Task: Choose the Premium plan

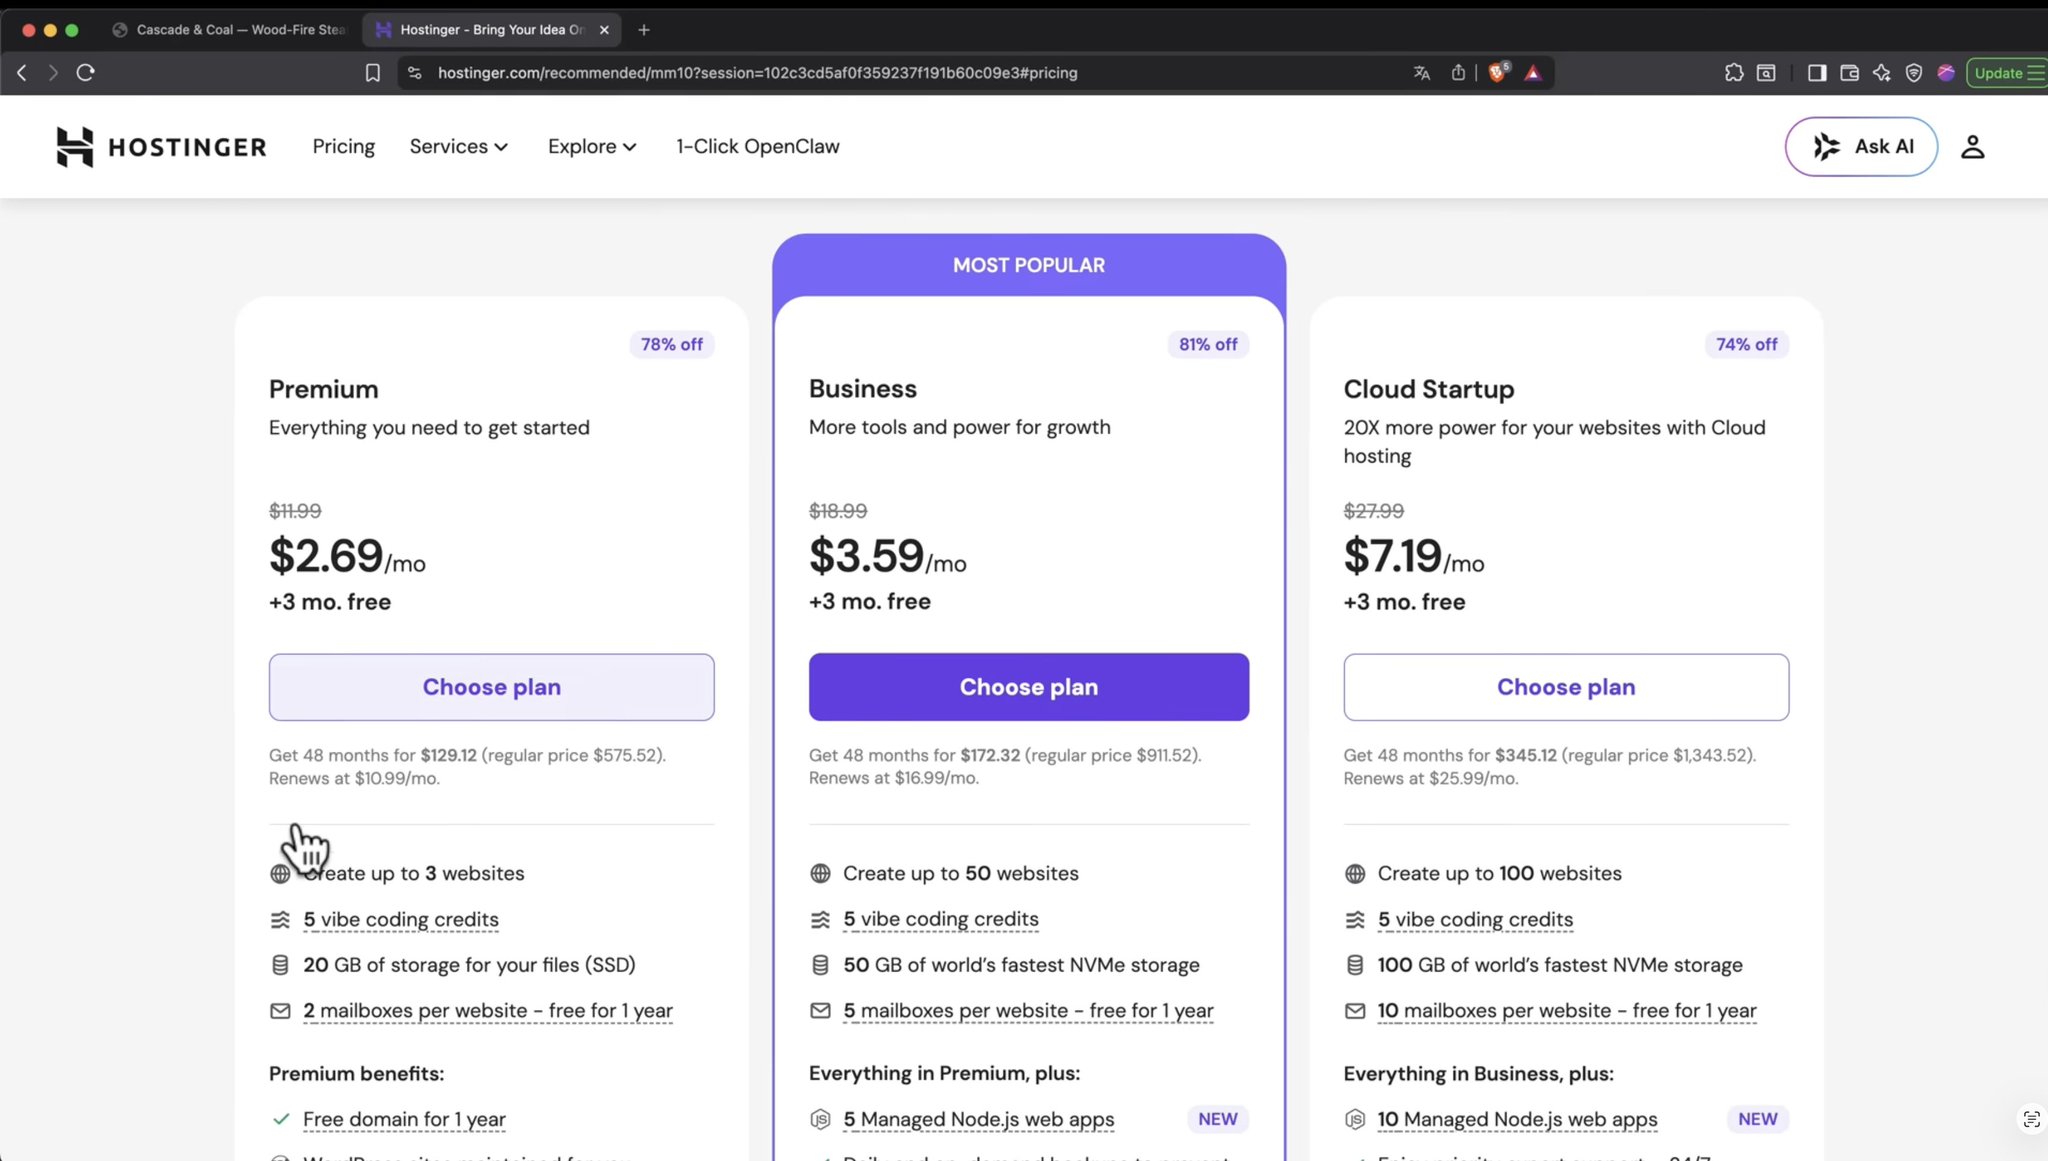Action: (x=491, y=687)
